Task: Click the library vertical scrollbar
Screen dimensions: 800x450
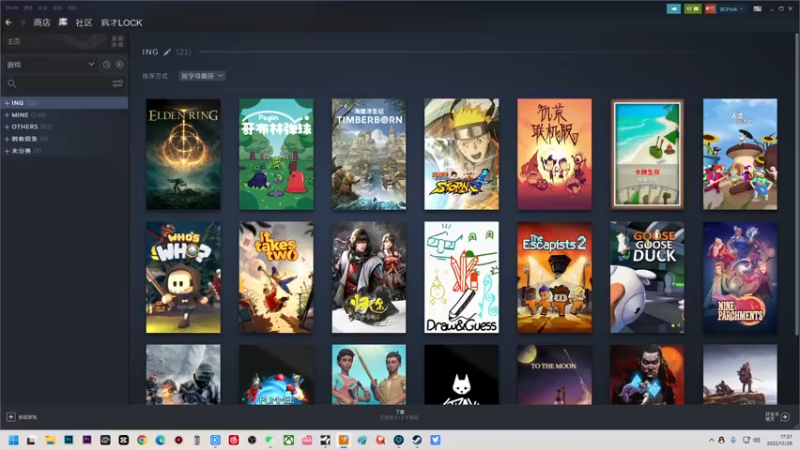Action: [796, 184]
